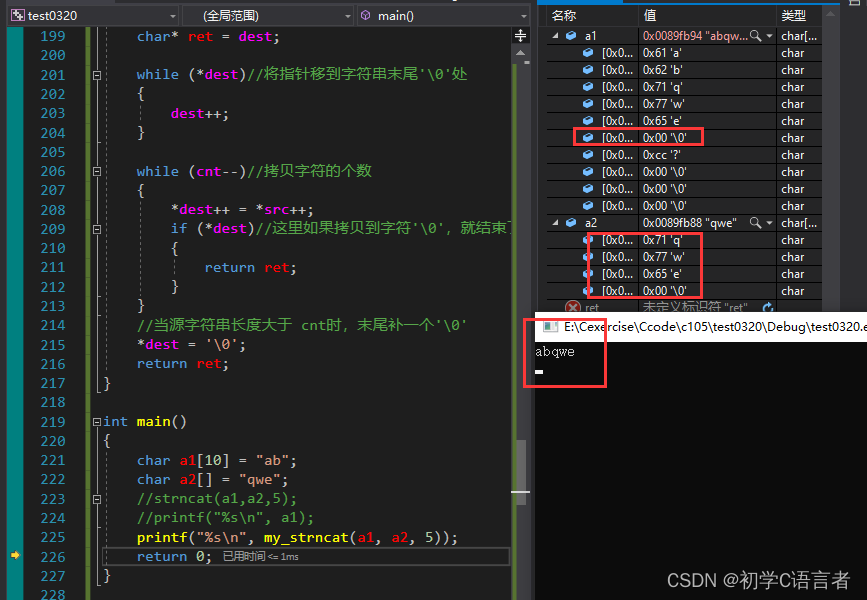Click the split-editor icon above the scrollbar
This screenshot has height=600, width=867.
pyautogui.click(x=519, y=35)
